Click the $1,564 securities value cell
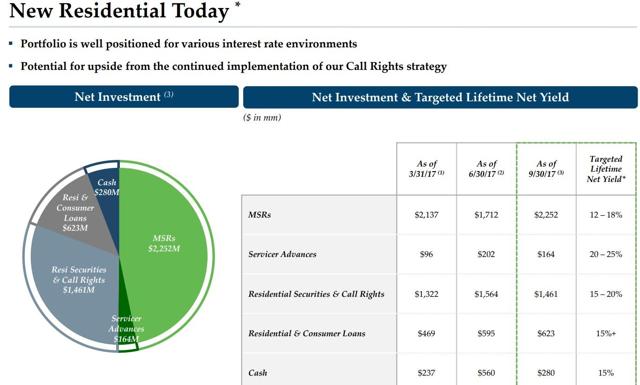Image resolution: width=640 pixels, height=385 pixels. (x=486, y=294)
